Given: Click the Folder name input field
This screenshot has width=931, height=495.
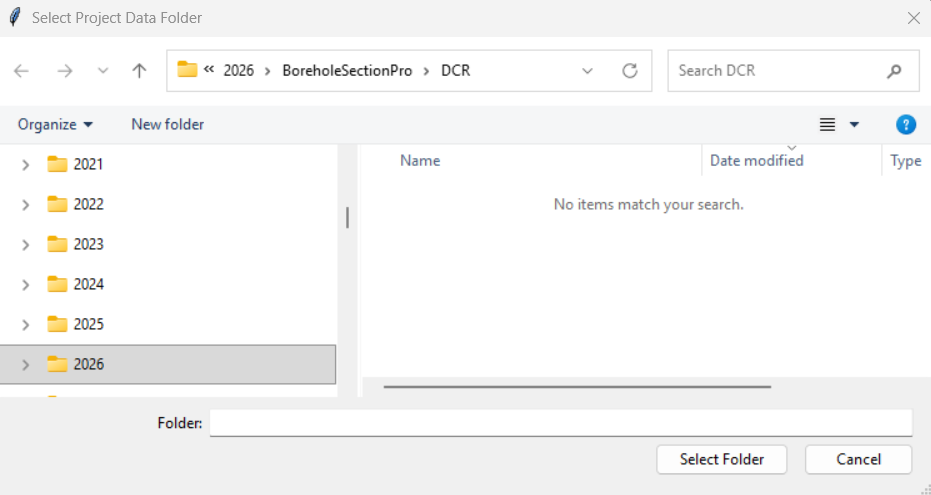Looking at the screenshot, I should point(560,423).
